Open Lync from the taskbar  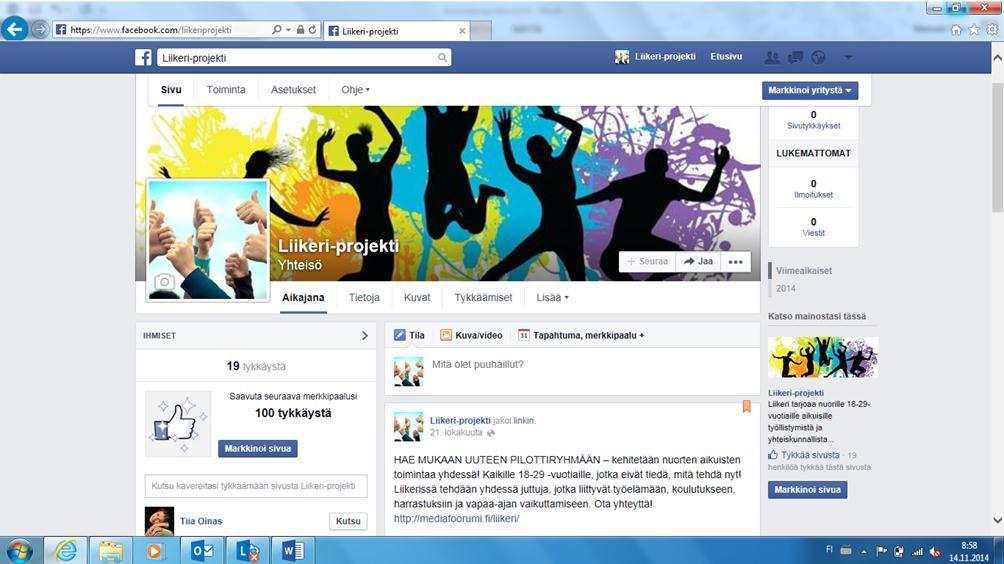tap(247, 551)
